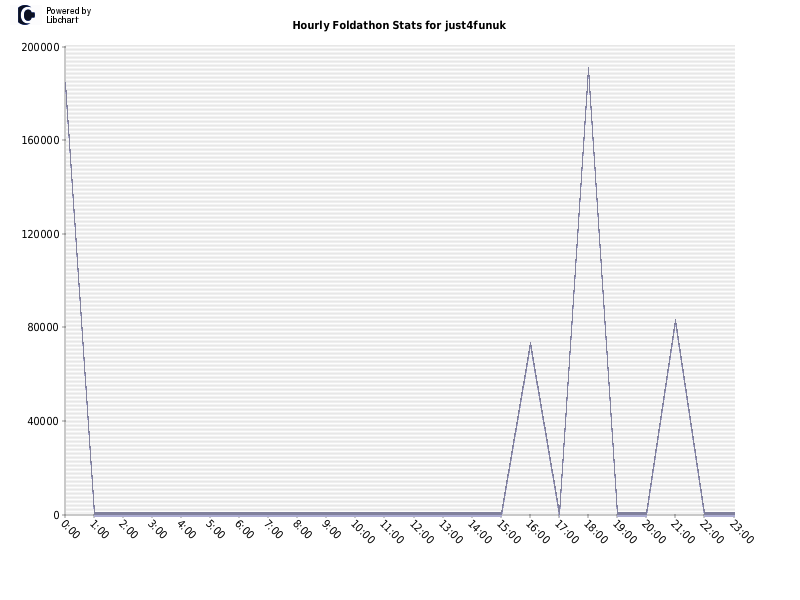Click the 15:00 x-axis label

[x=509, y=532]
